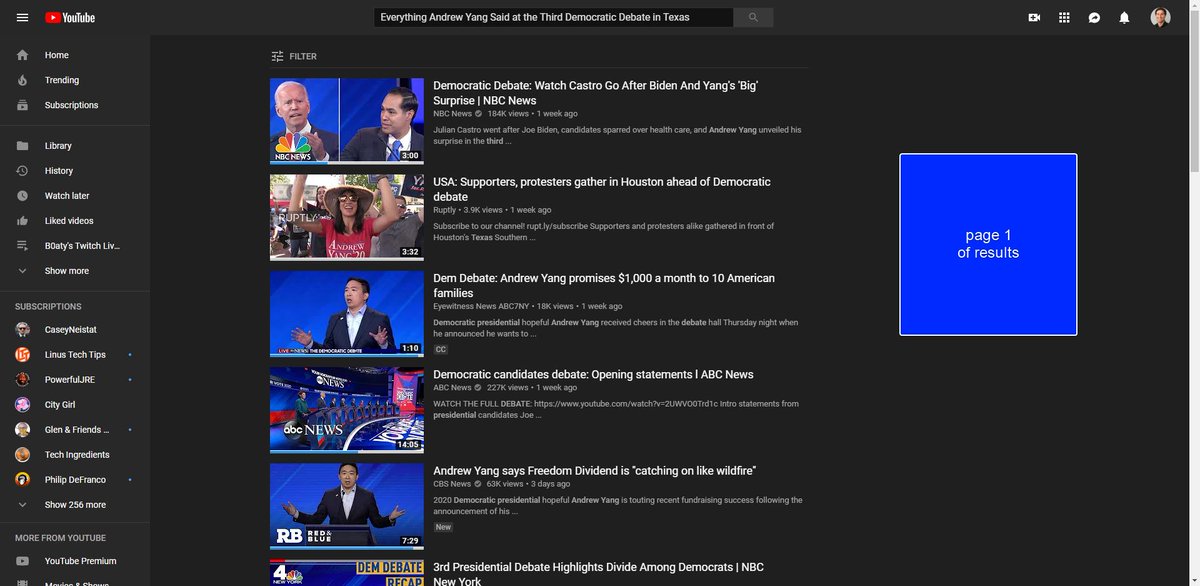This screenshot has height=586, width=1200.
Task: Open ABC News opening statements thumbnail
Action: (347, 409)
